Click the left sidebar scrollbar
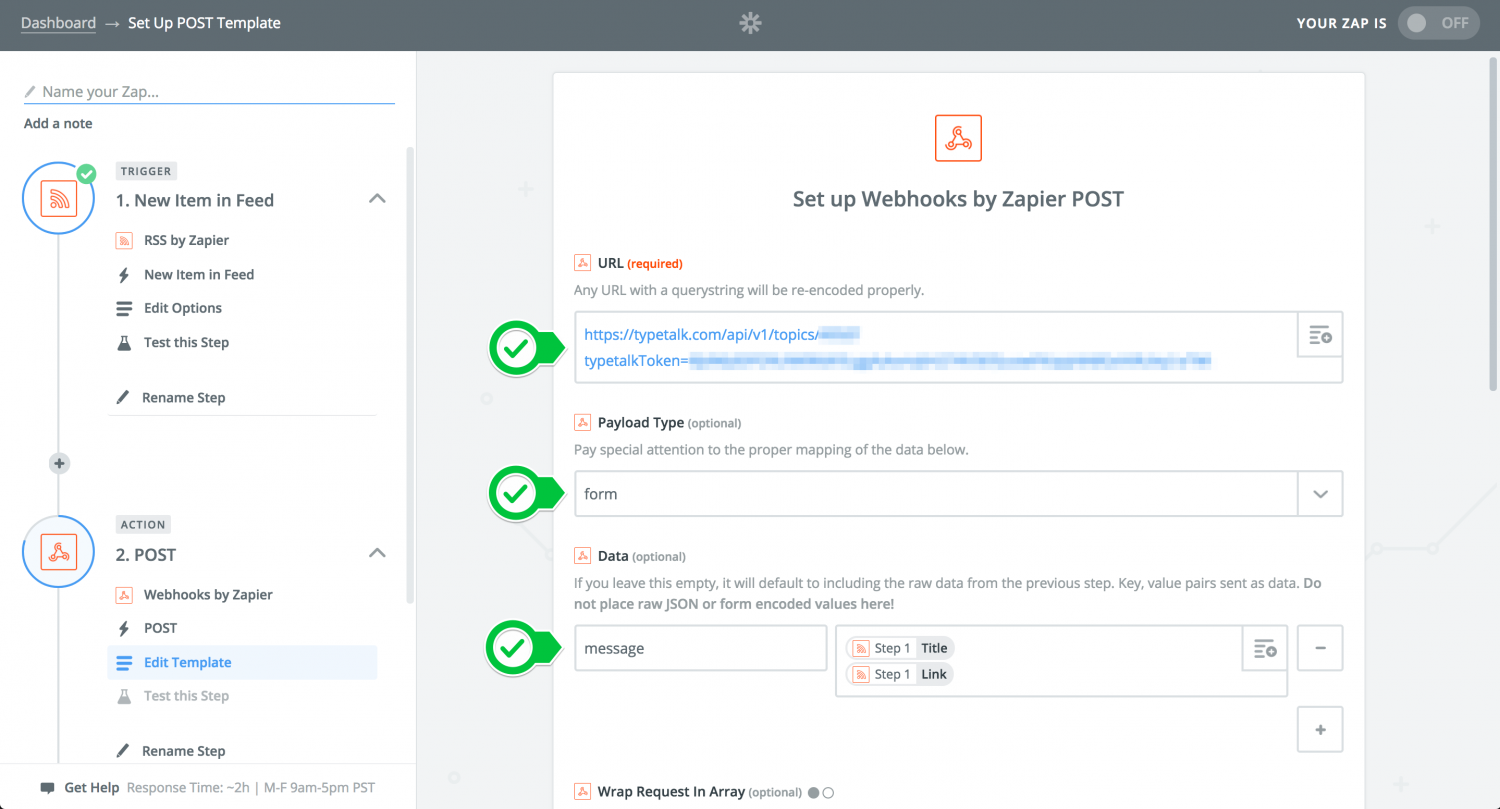Screen dimensions: 1500x809 [410, 375]
